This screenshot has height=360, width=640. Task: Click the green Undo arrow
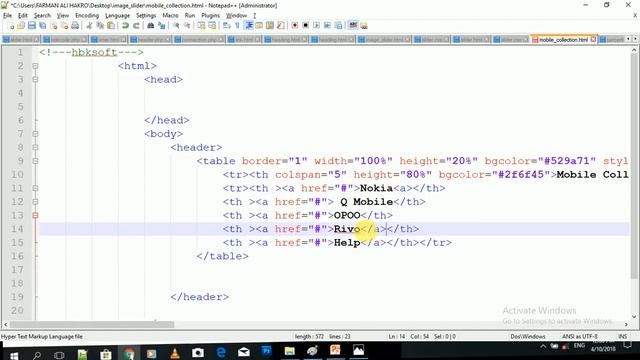125,26
